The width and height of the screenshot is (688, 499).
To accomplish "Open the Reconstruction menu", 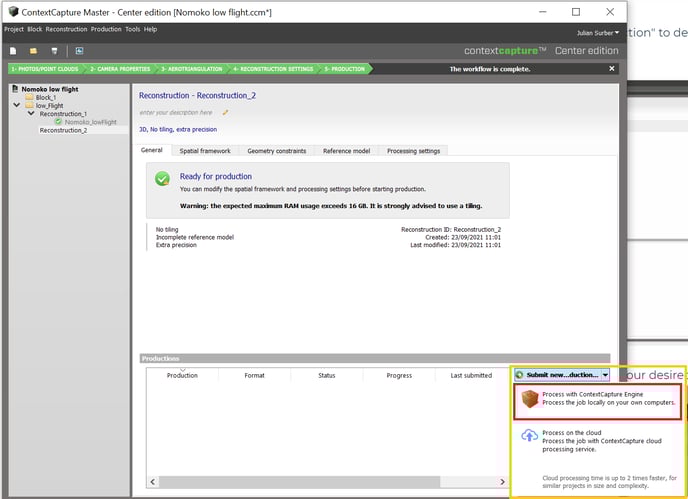I will click(67, 29).
